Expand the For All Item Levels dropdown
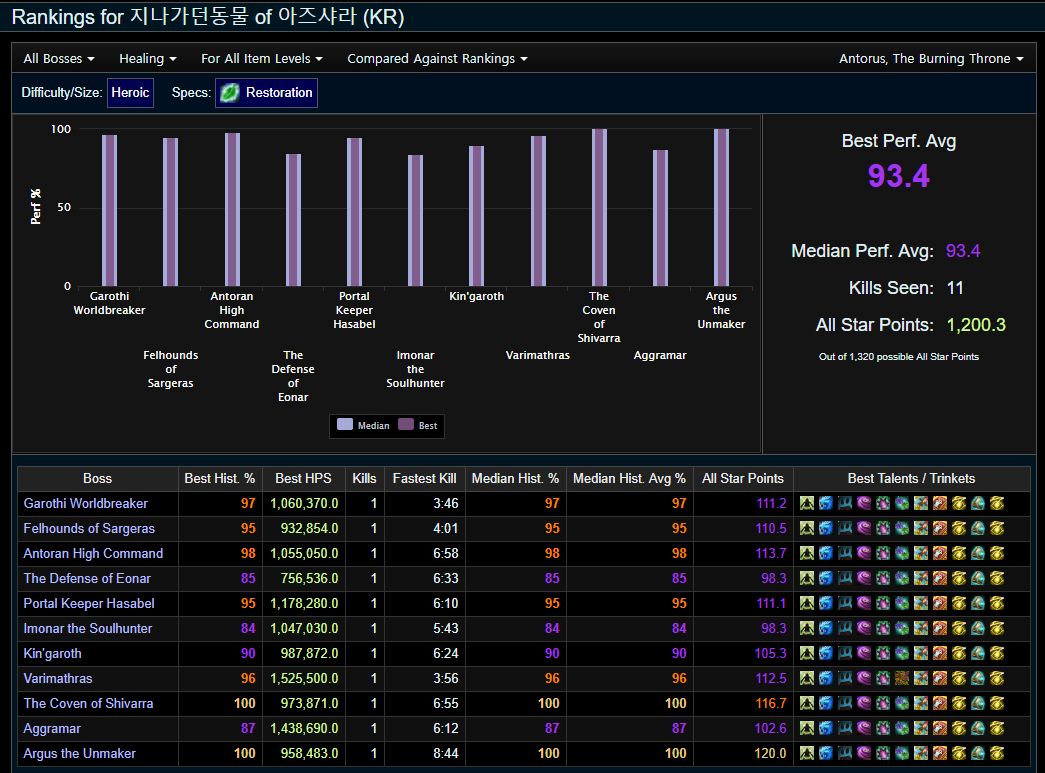The height and width of the screenshot is (773, 1045). click(262, 59)
